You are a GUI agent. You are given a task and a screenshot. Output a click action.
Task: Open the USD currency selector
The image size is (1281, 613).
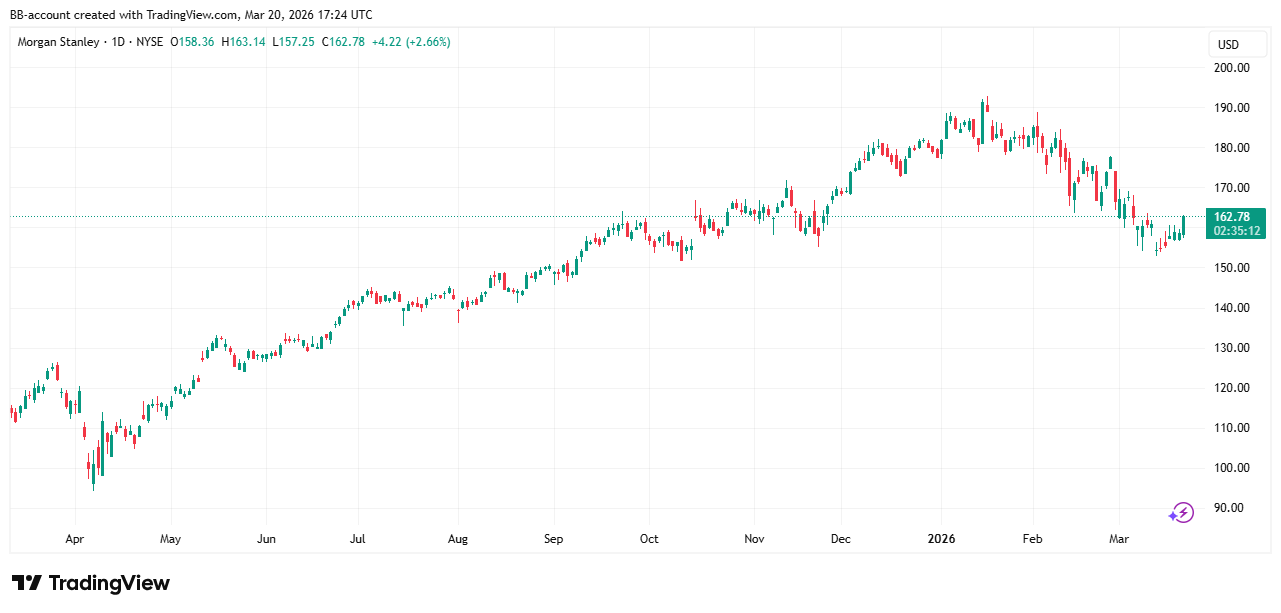pos(1228,45)
